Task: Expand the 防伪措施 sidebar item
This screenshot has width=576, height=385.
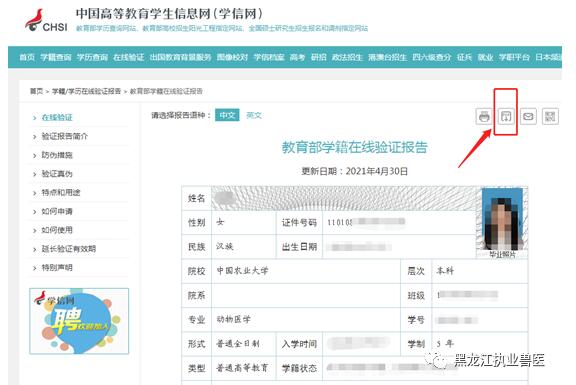Action: 57,155
